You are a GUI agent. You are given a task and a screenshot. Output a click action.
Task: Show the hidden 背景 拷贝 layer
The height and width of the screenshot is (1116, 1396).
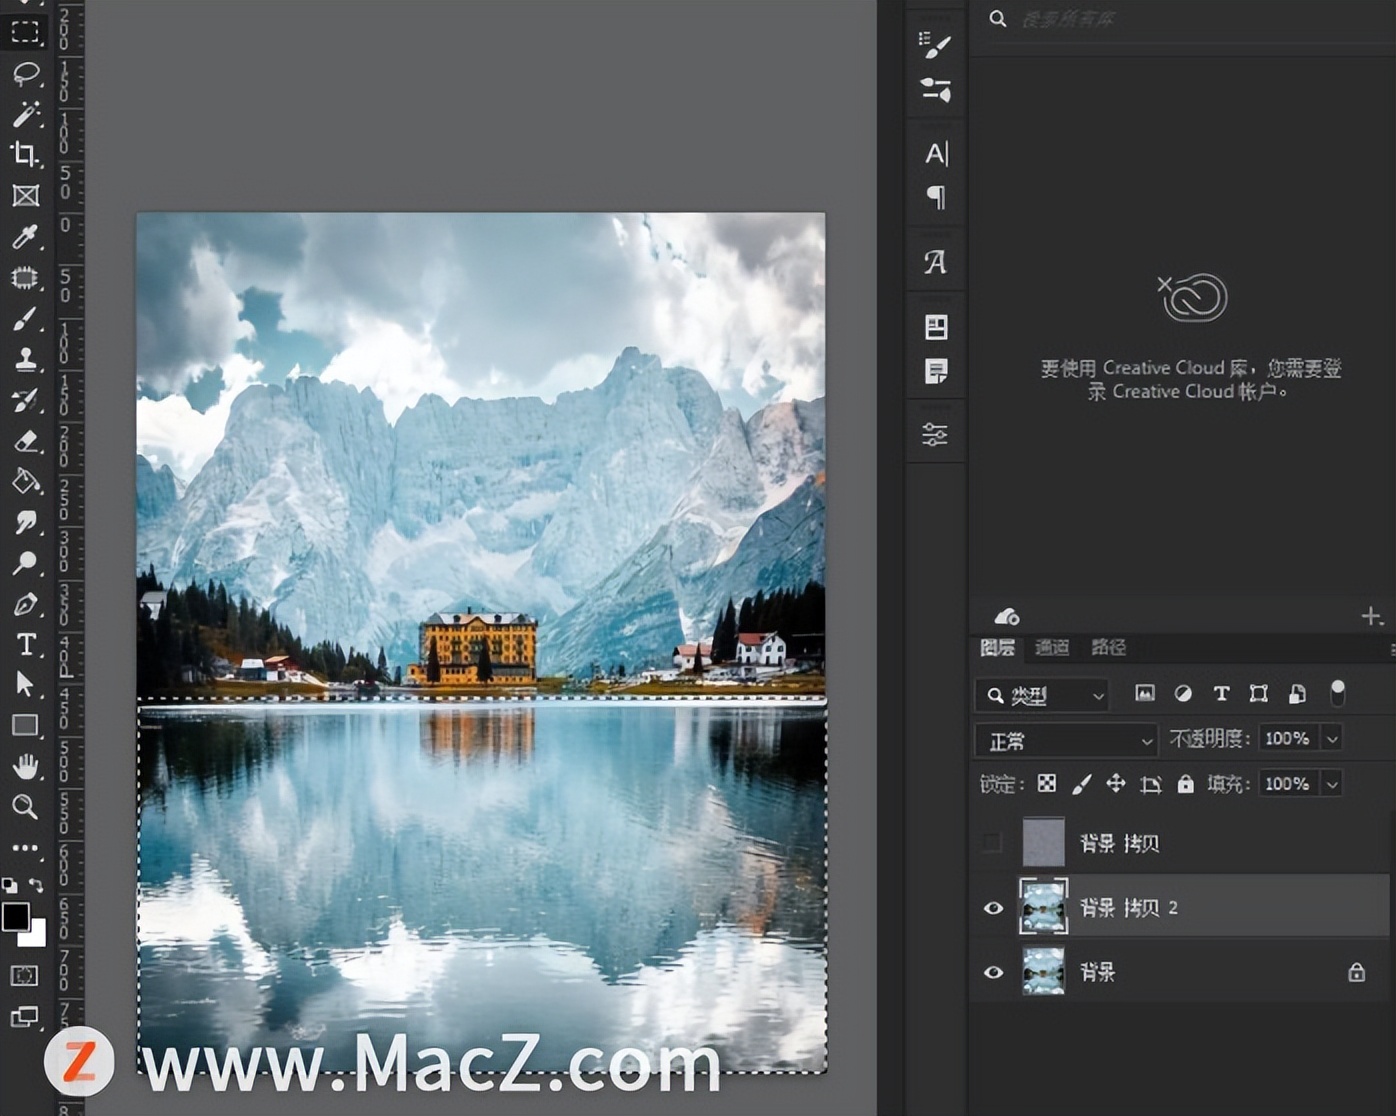click(x=992, y=843)
